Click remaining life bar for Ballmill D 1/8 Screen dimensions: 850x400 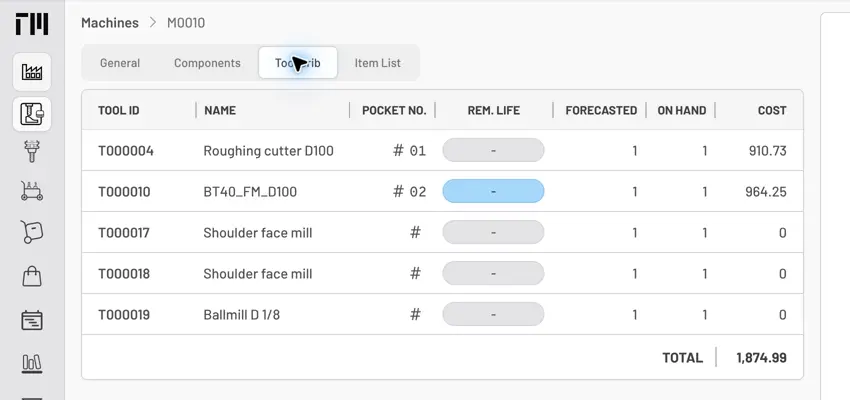tap(493, 314)
